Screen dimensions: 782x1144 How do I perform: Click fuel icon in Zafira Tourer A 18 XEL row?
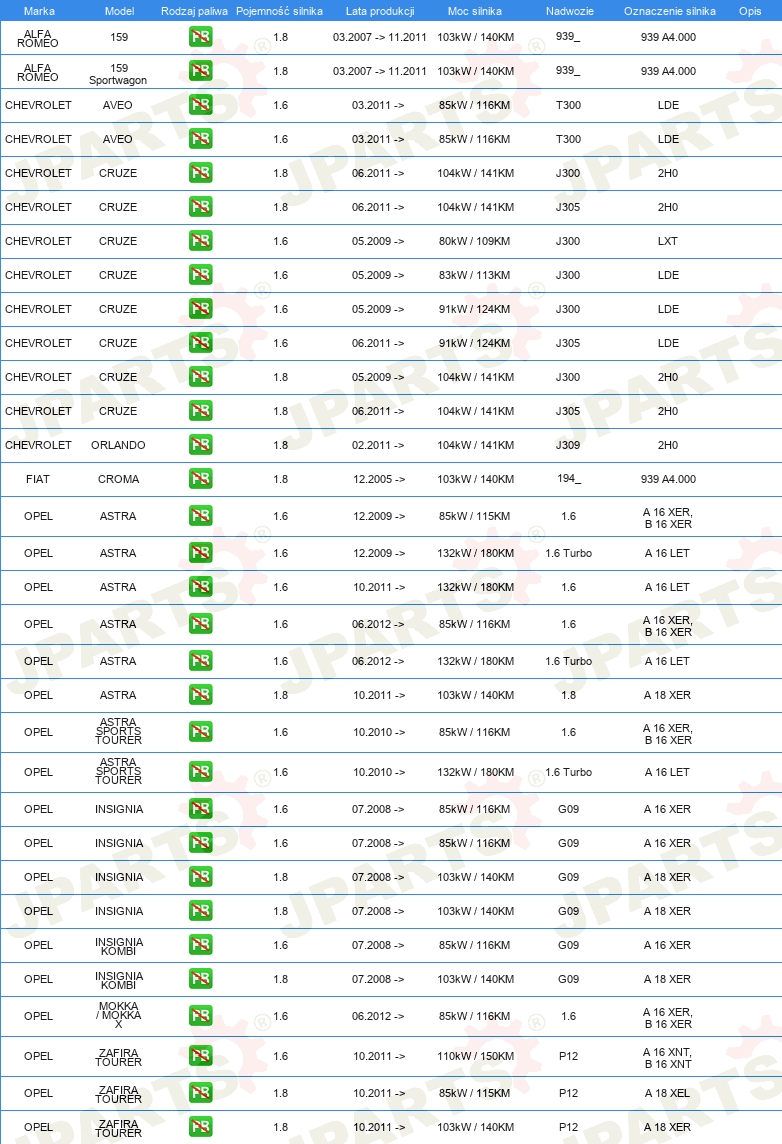coord(201,1092)
